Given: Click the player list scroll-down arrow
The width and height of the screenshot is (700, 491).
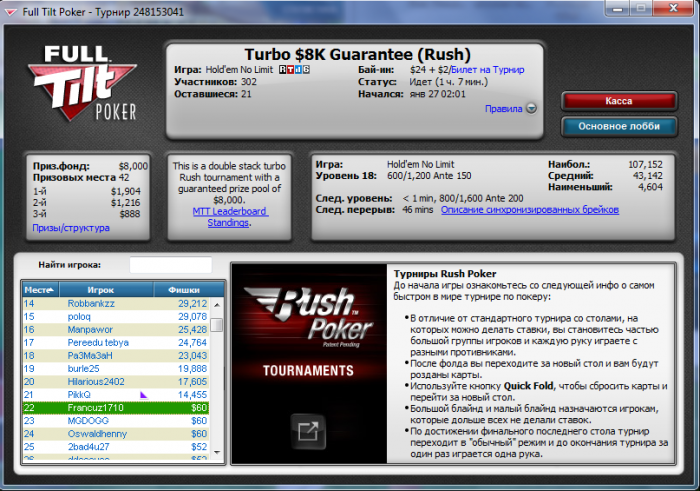Looking at the screenshot, I should 217,452.
